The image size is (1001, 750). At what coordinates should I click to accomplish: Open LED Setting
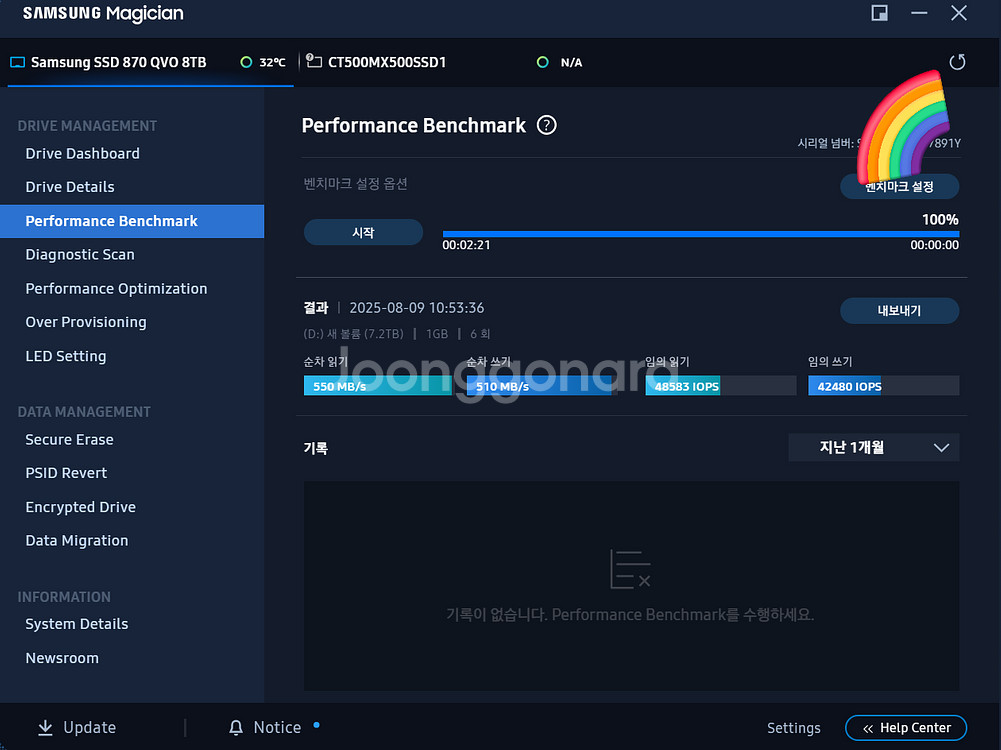click(x=66, y=356)
